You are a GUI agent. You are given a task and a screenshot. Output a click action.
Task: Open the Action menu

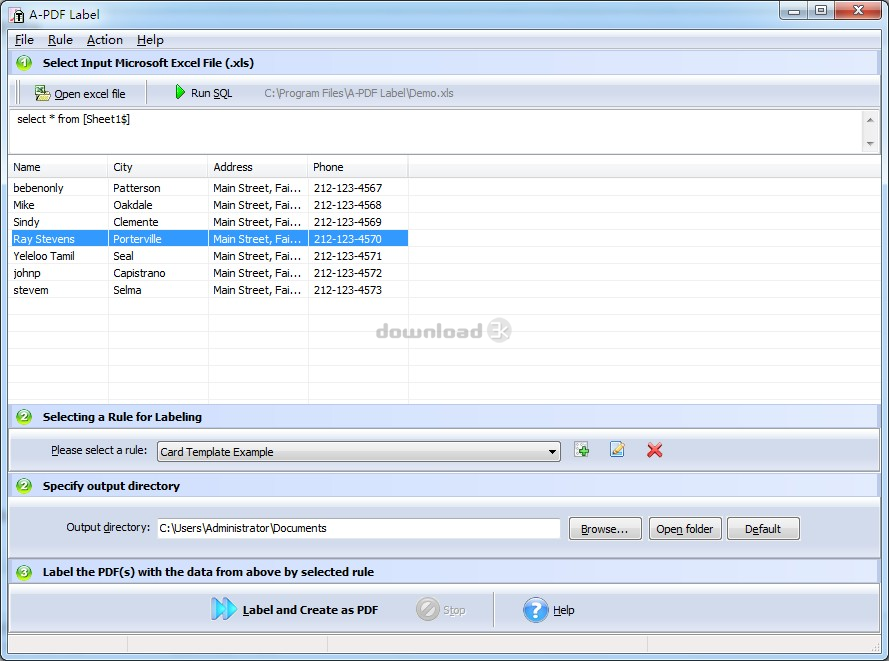[105, 40]
